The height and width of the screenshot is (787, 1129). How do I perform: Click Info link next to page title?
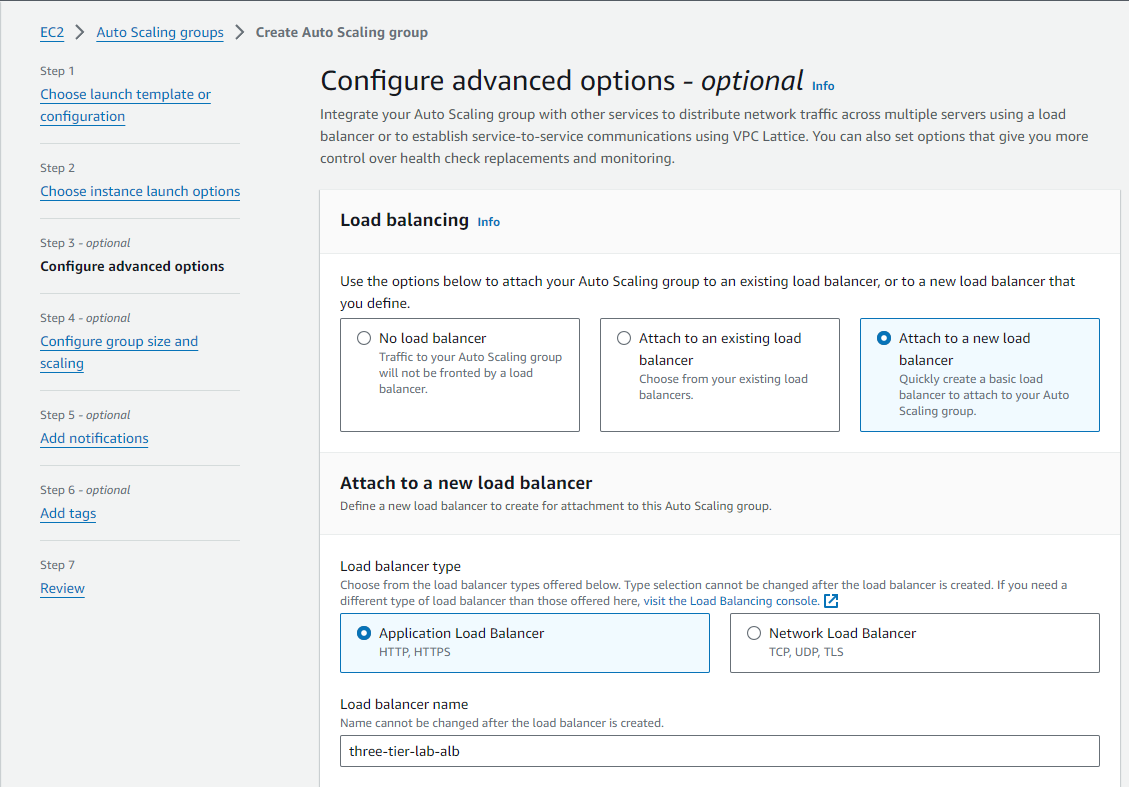[x=823, y=86]
